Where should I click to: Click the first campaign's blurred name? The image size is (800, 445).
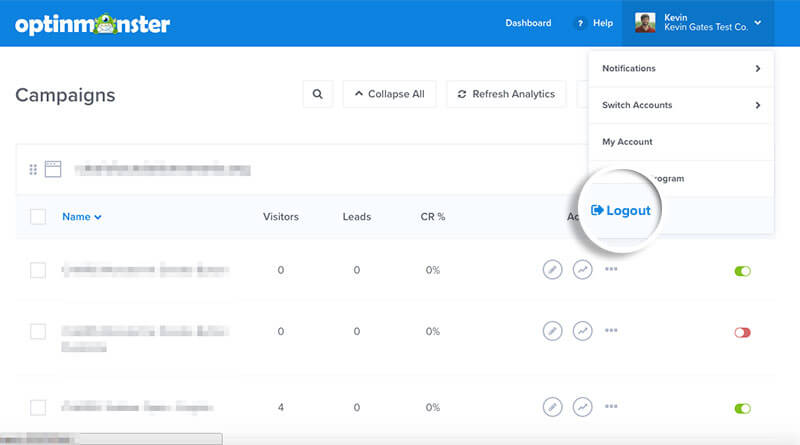145,270
